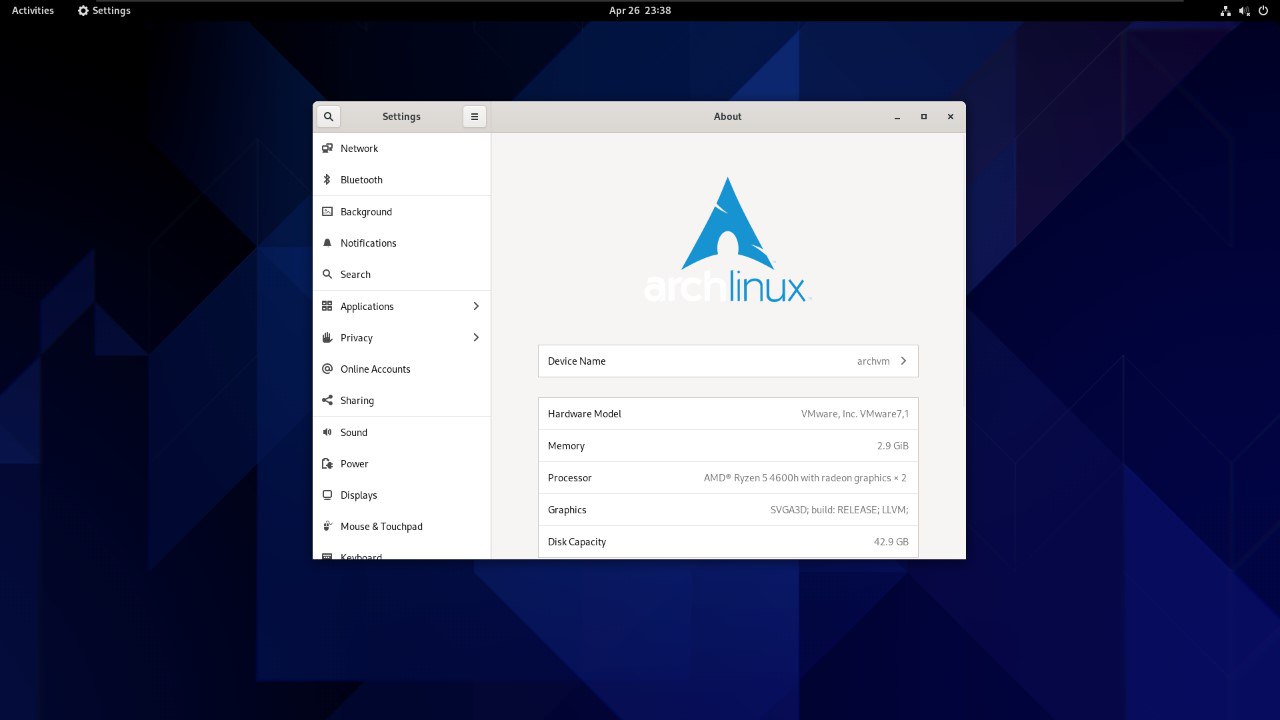Click the Network sidebar icon
Viewport: 1280px width, 720px height.
327,148
